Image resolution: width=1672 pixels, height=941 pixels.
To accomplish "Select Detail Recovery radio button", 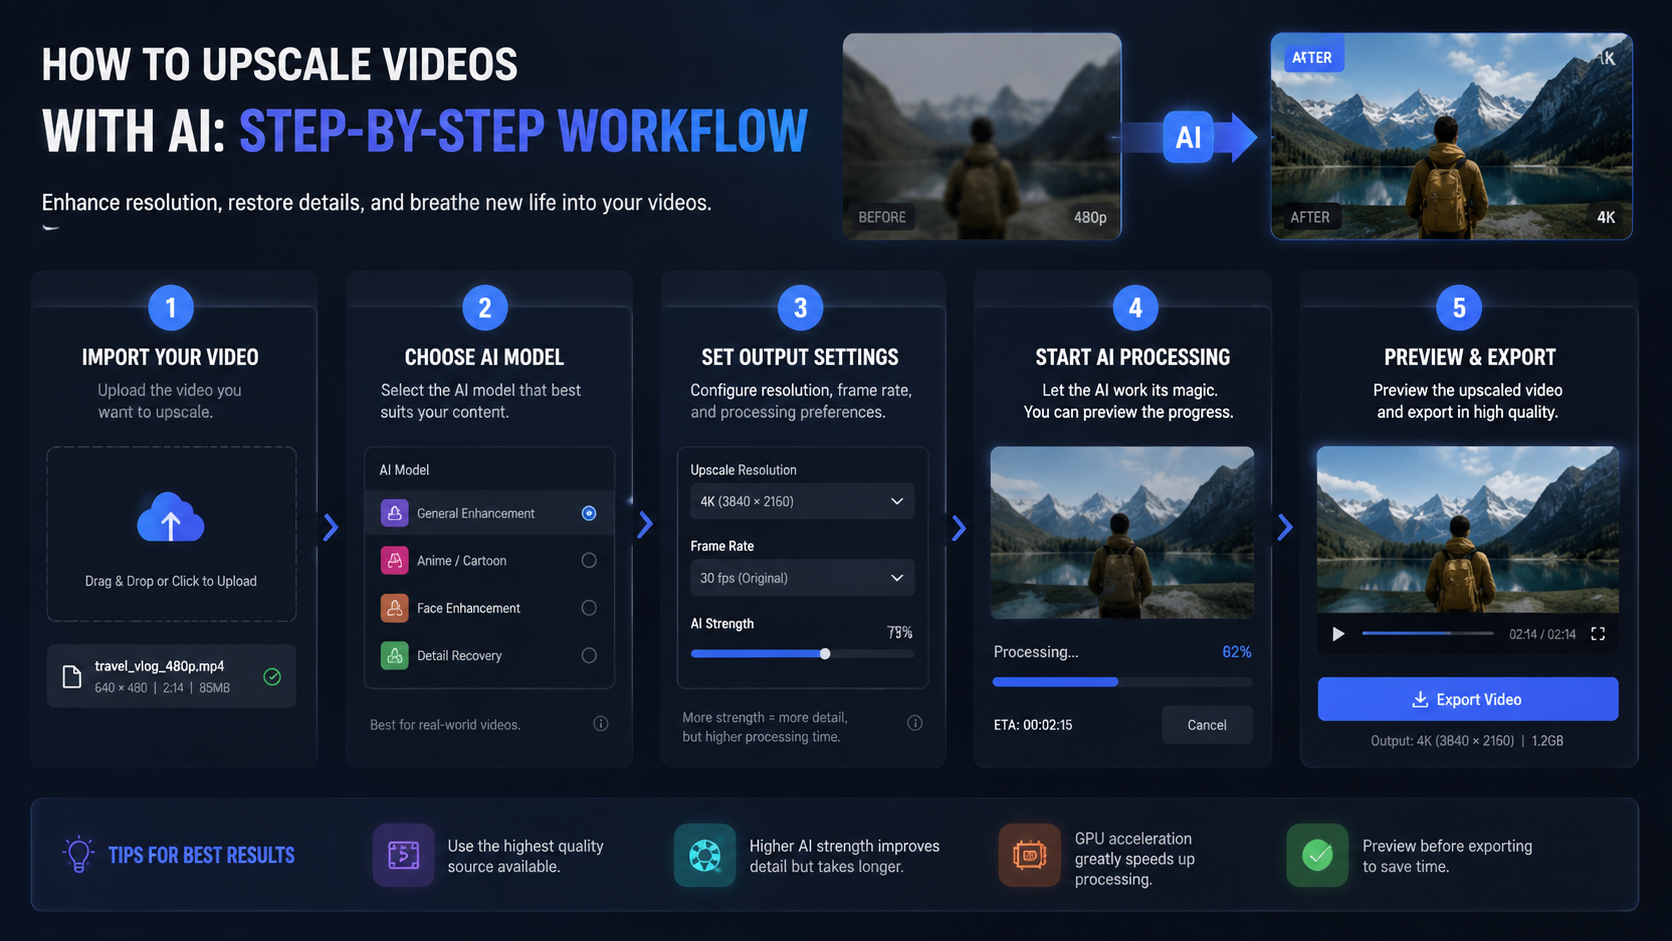I will pyautogui.click(x=589, y=655).
